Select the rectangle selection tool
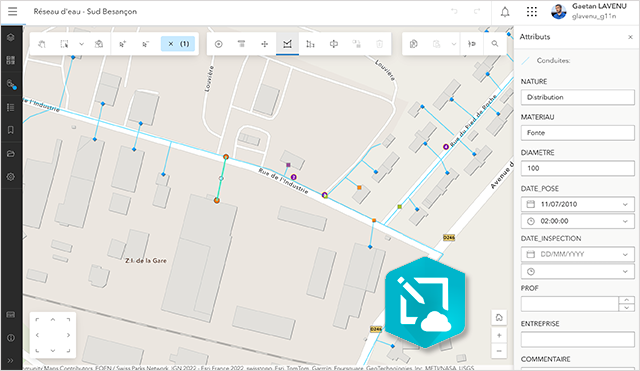This screenshot has width=640, height=371. [64, 44]
